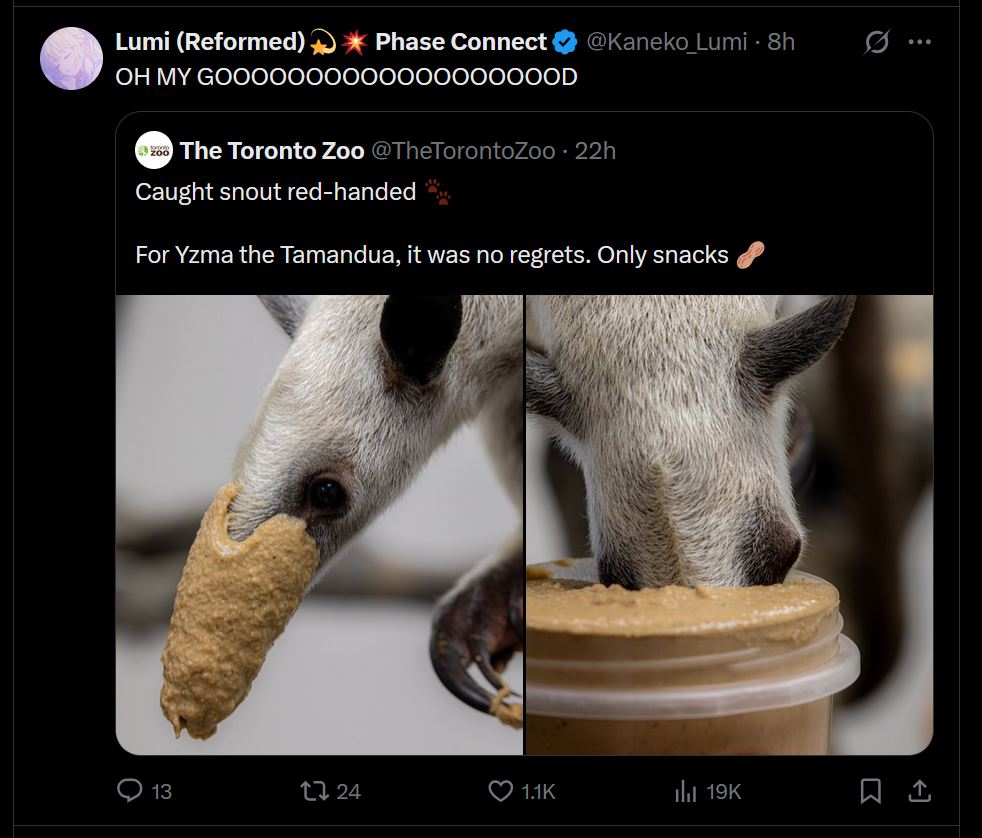Repost this tweet via retweet icon
982x838 pixels.
coord(314,791)
